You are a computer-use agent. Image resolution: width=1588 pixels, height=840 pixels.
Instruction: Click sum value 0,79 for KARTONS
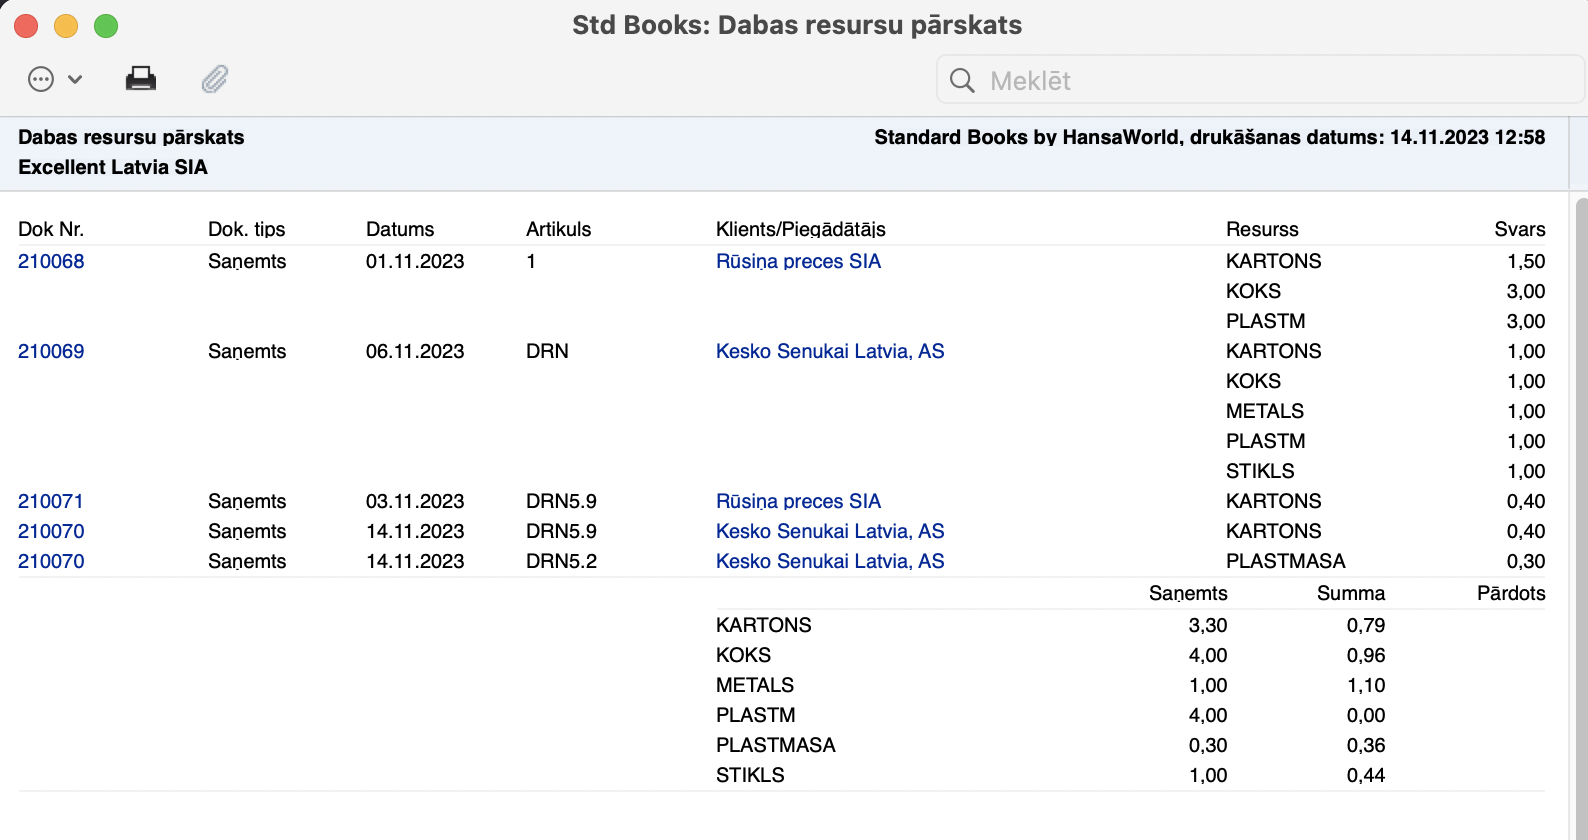(1366, 625)
